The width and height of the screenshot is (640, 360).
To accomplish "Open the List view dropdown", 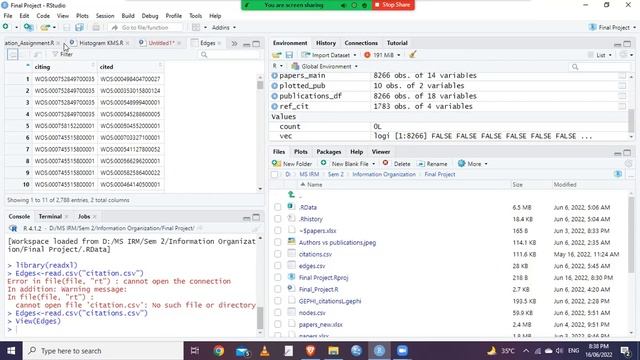I will 600,55.
